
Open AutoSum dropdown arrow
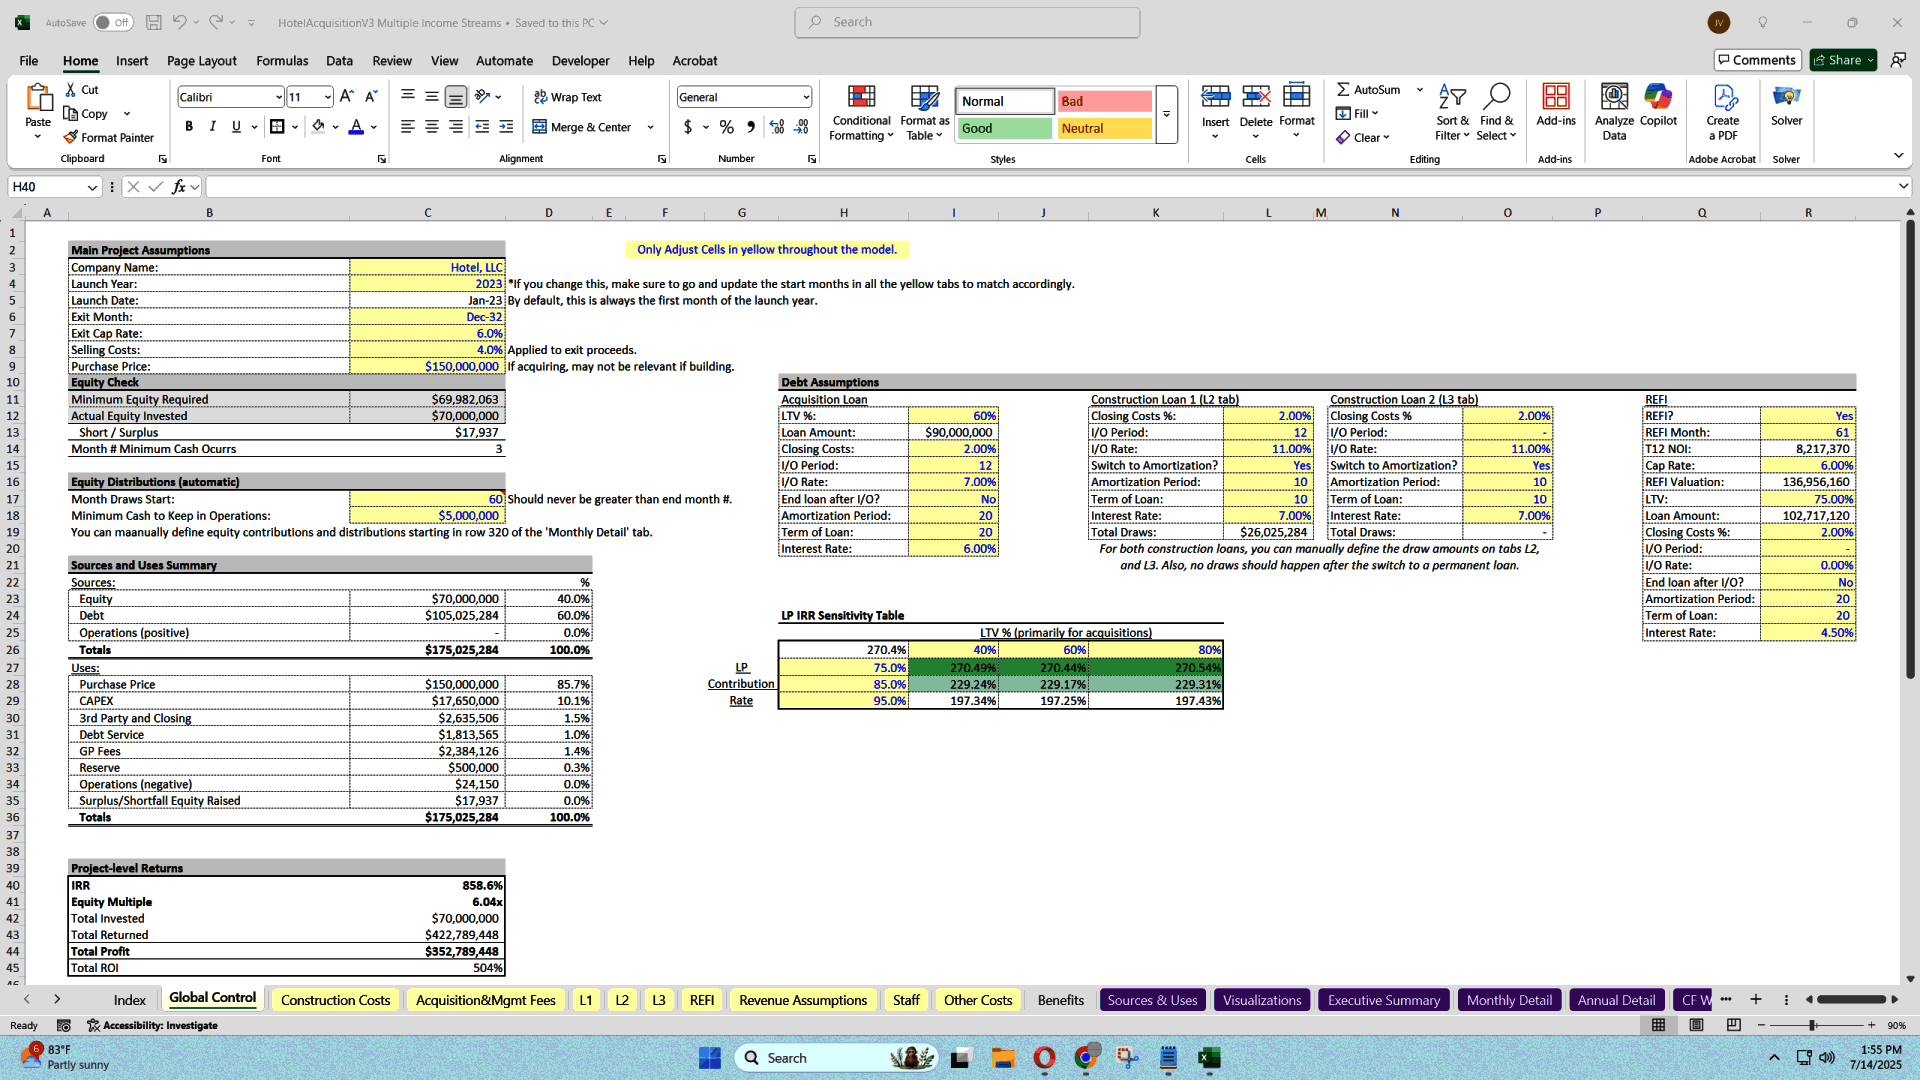[1420, 90]
